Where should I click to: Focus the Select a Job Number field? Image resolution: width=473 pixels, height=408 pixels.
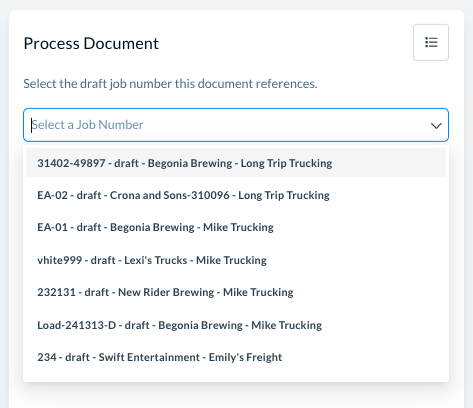[236, 125]
